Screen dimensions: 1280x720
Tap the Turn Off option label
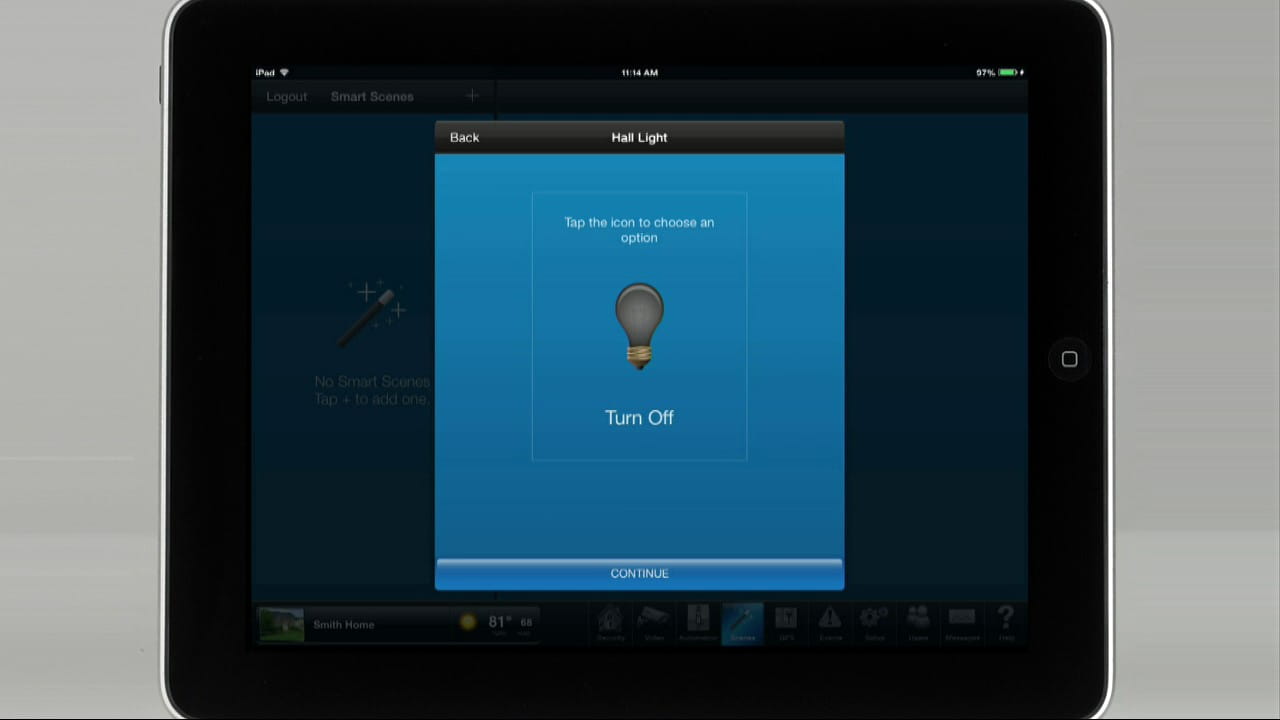pos(639,418)
